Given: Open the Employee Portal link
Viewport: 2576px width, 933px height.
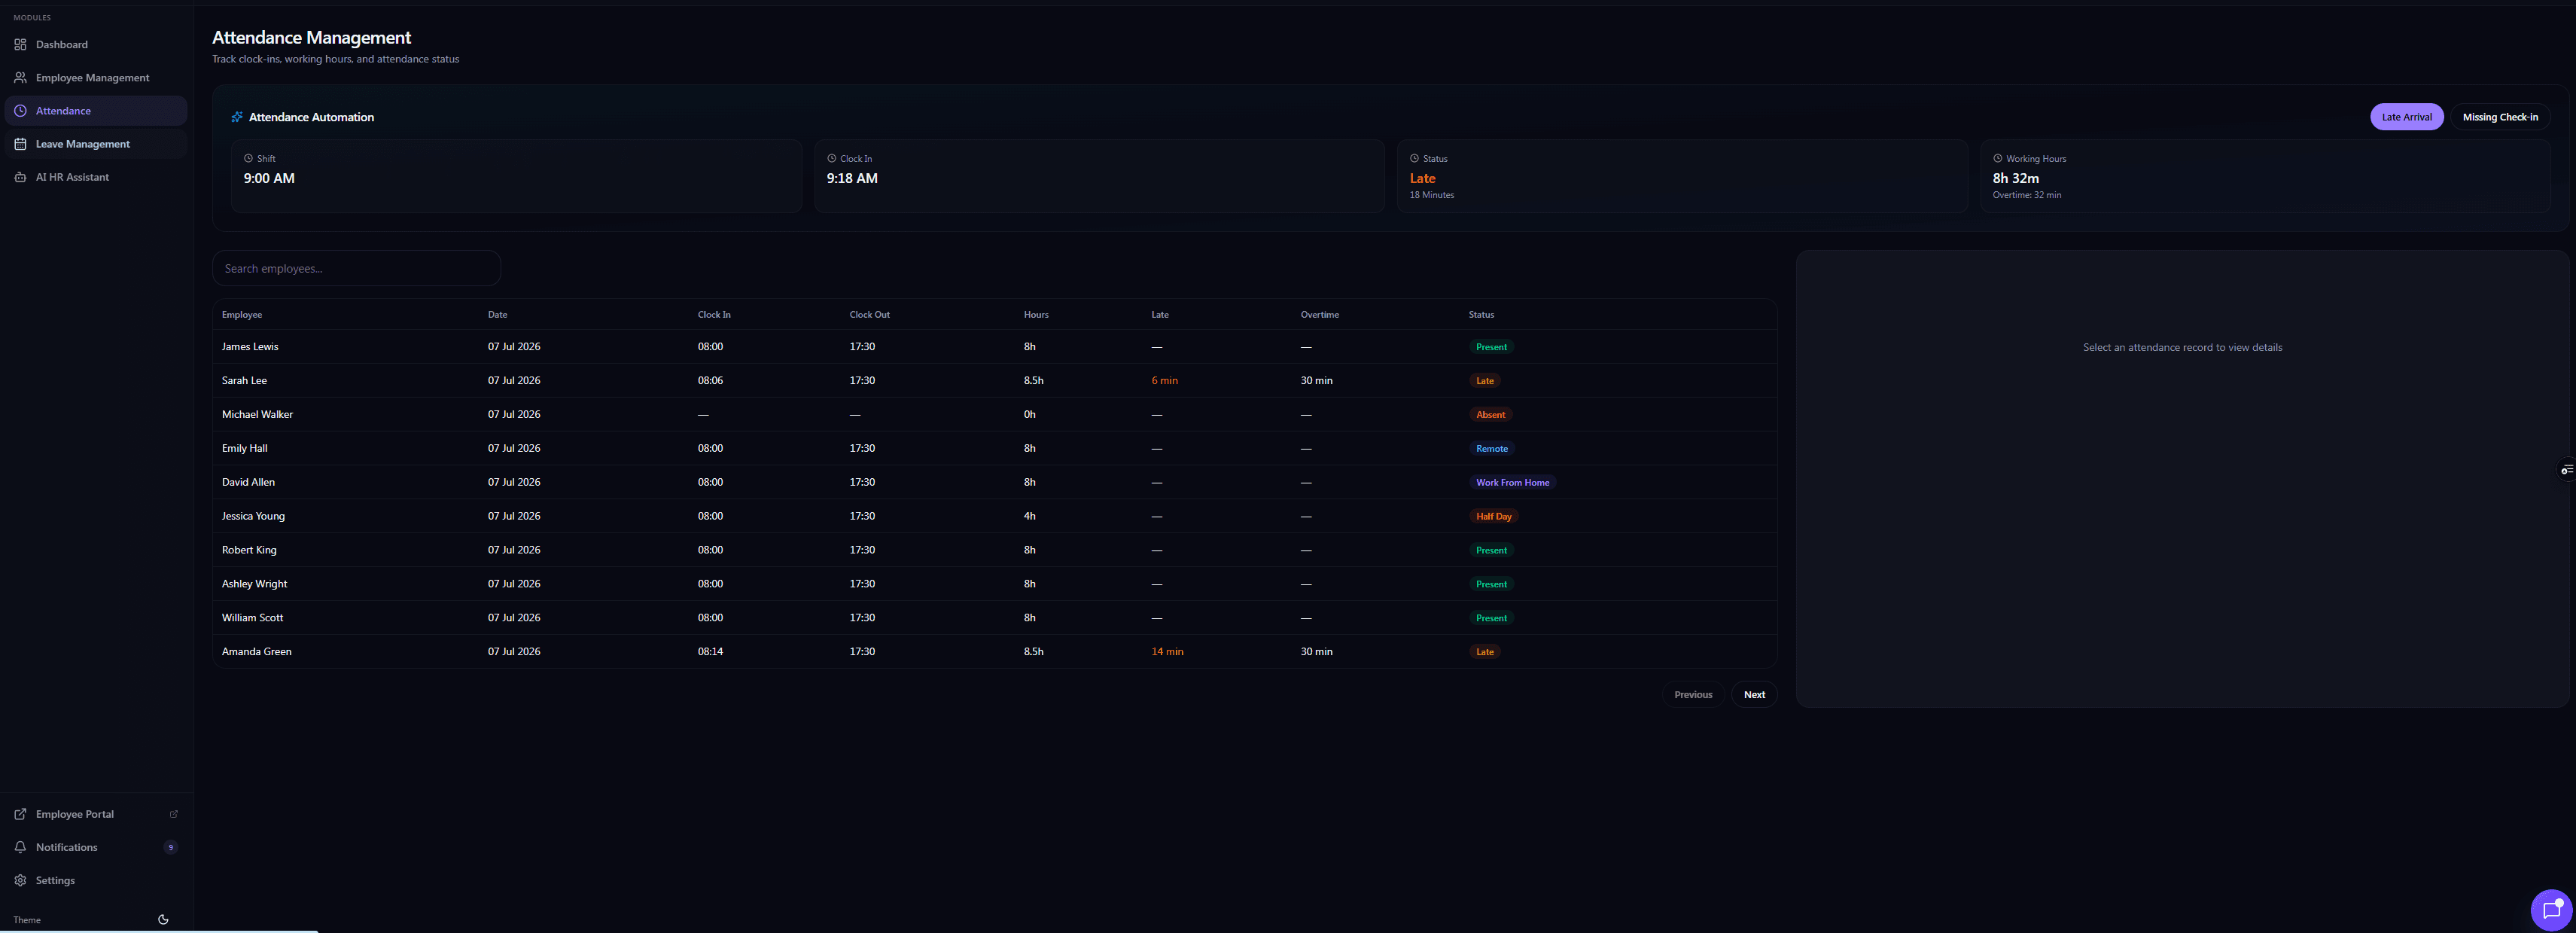Looking at the screenshot, I should tap(96, 814).
